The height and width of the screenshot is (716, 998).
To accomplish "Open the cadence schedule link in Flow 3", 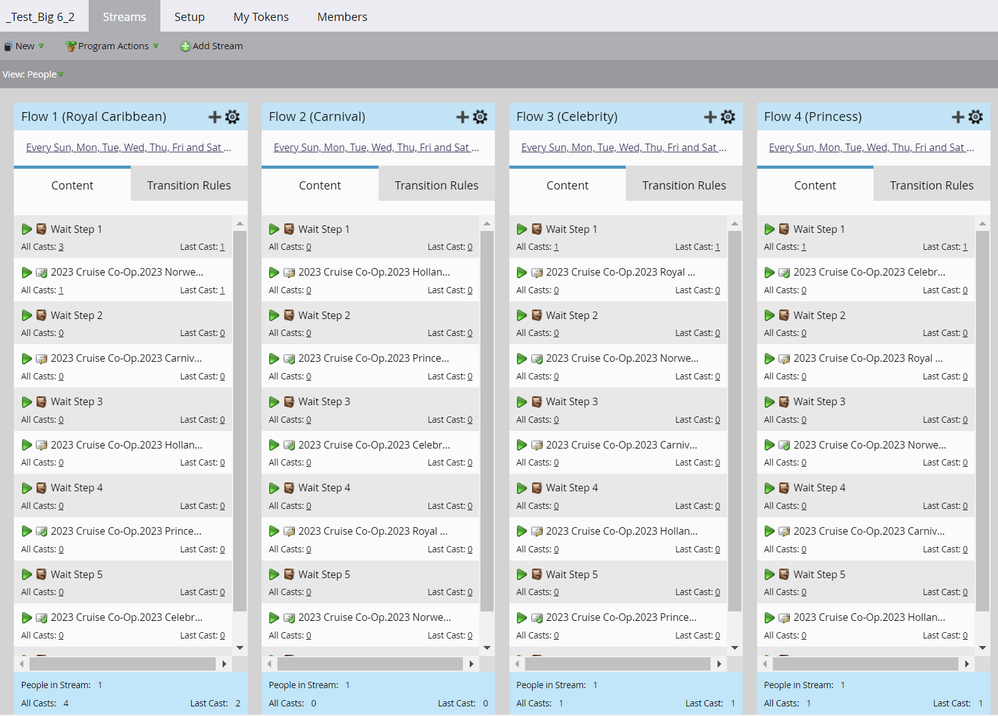I will [624, 148].
